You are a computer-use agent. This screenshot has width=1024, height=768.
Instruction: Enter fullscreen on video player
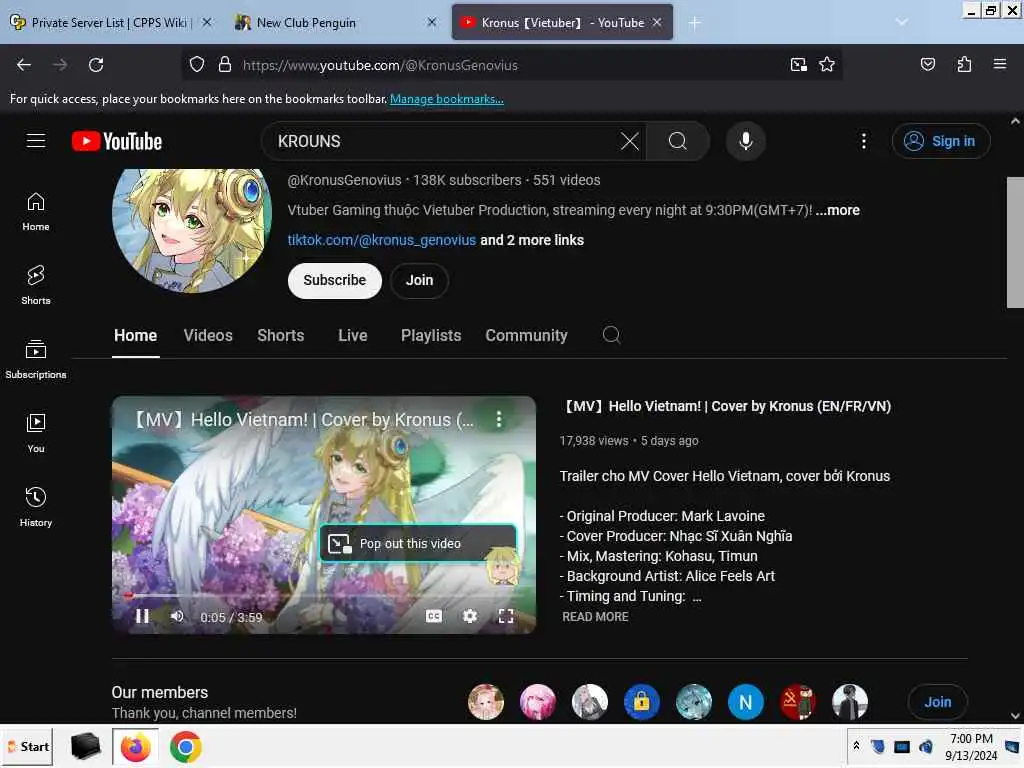[x=506, y=616]
